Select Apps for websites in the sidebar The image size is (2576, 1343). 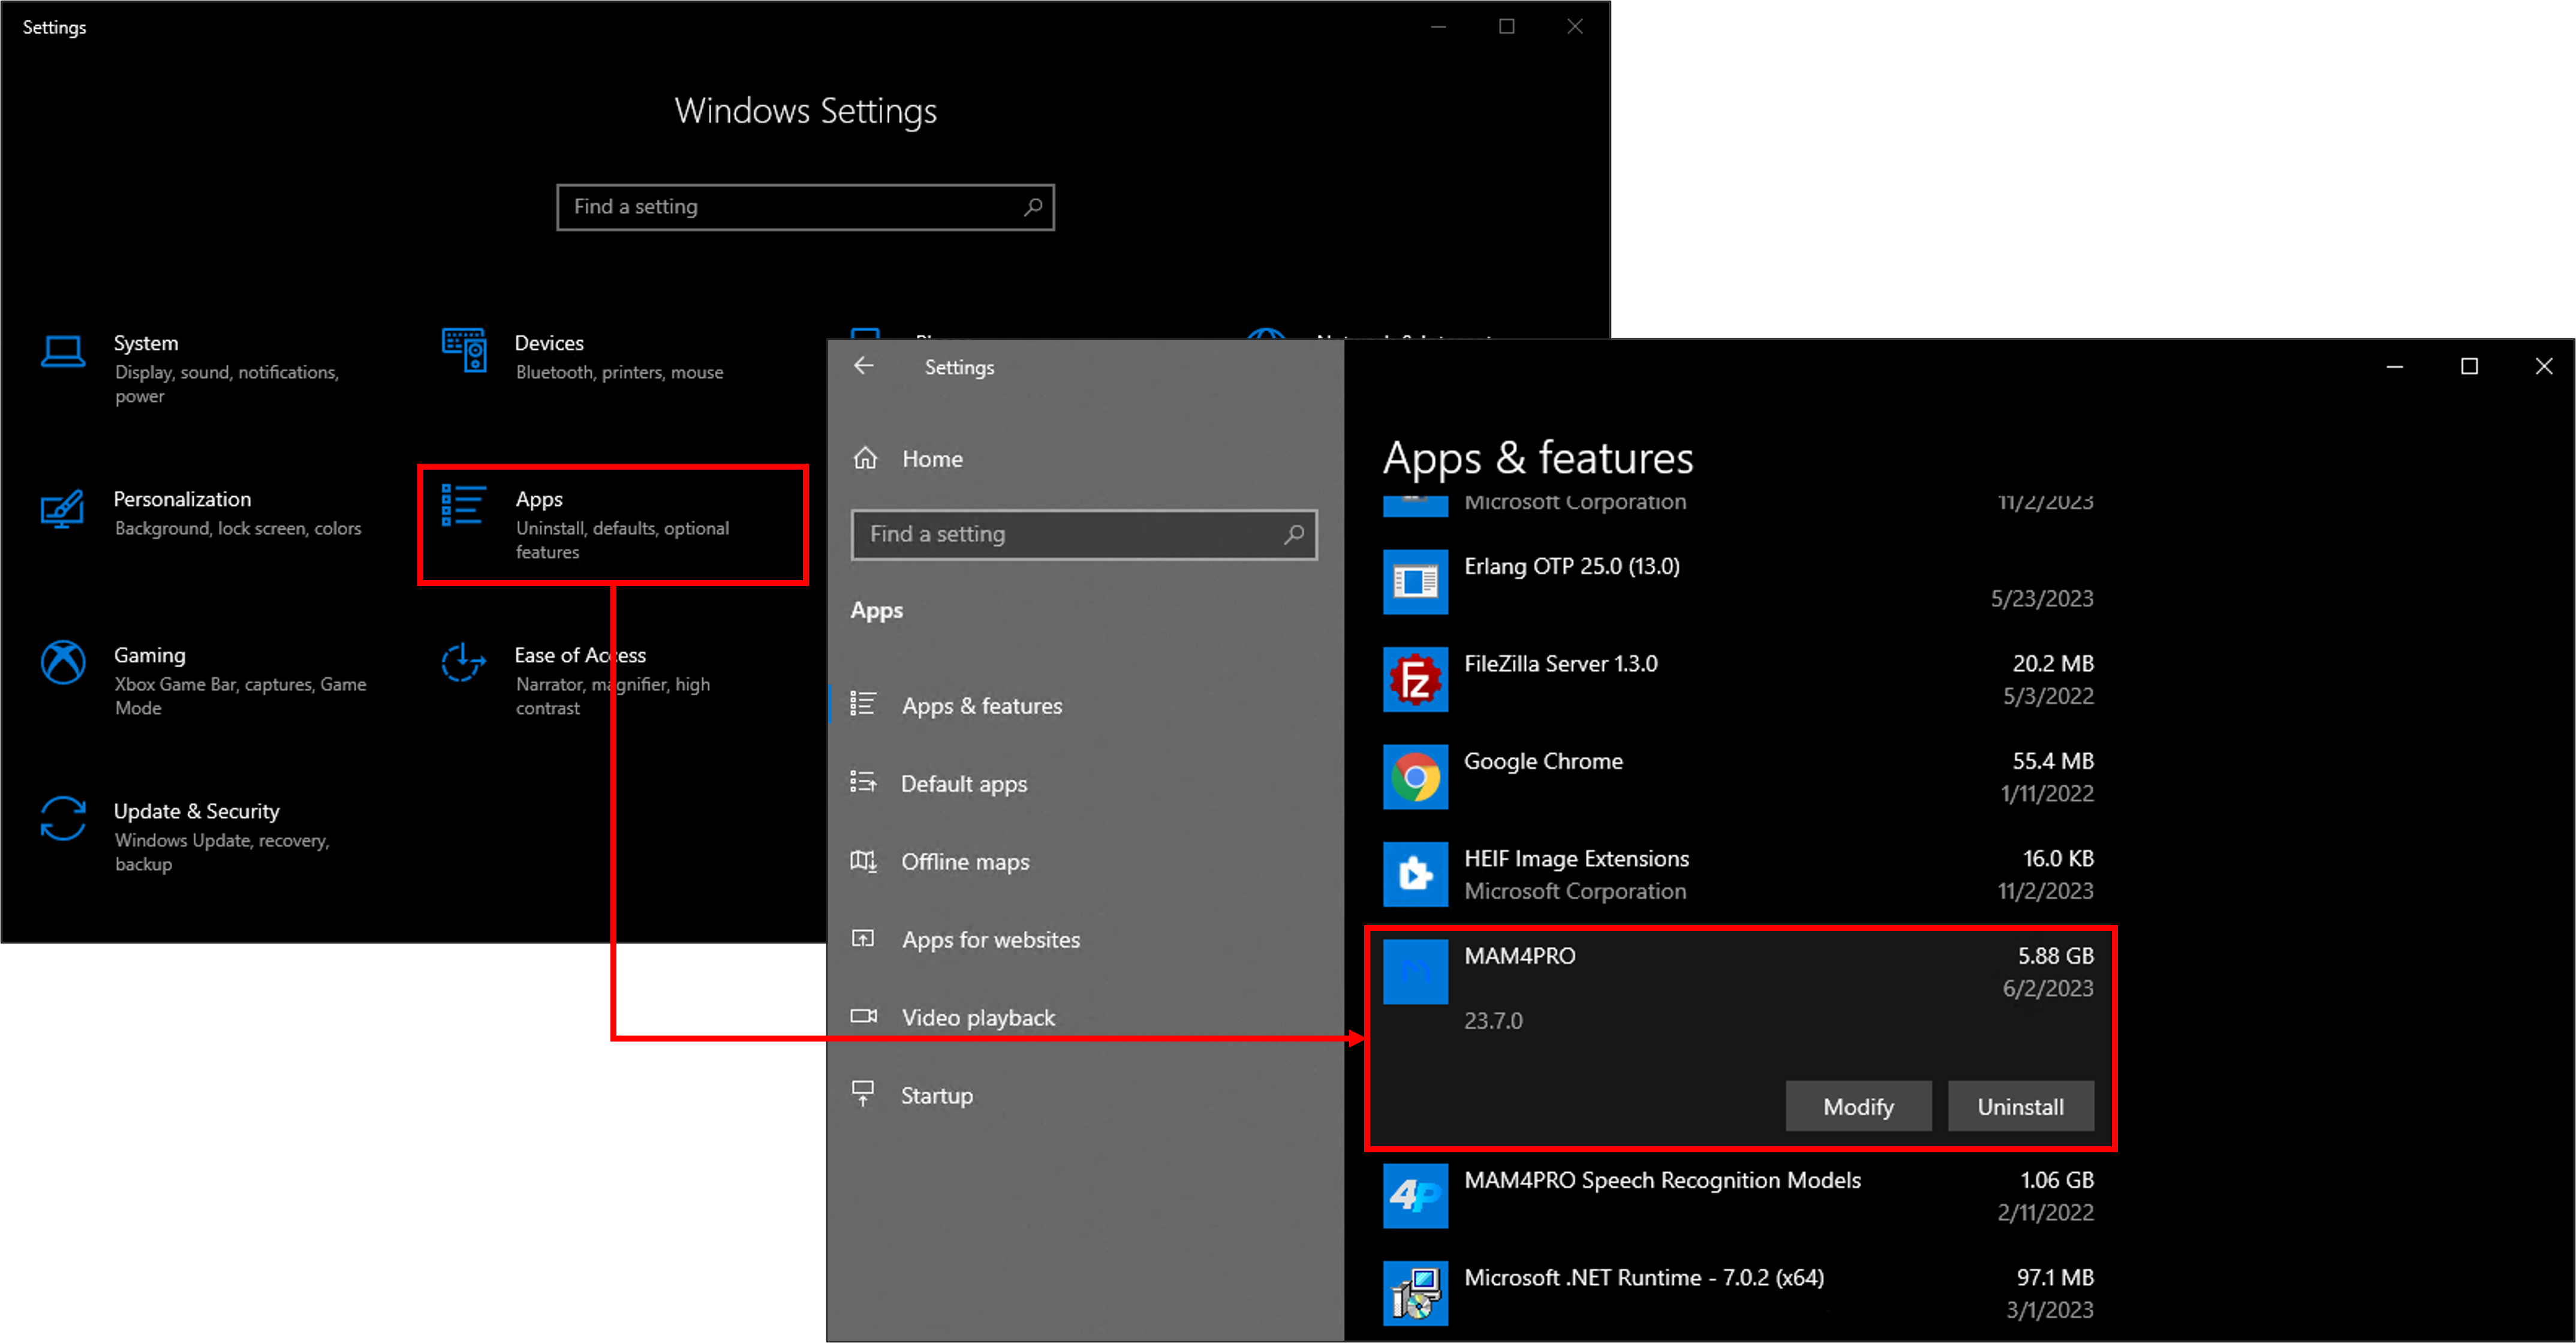(1086, 939)
